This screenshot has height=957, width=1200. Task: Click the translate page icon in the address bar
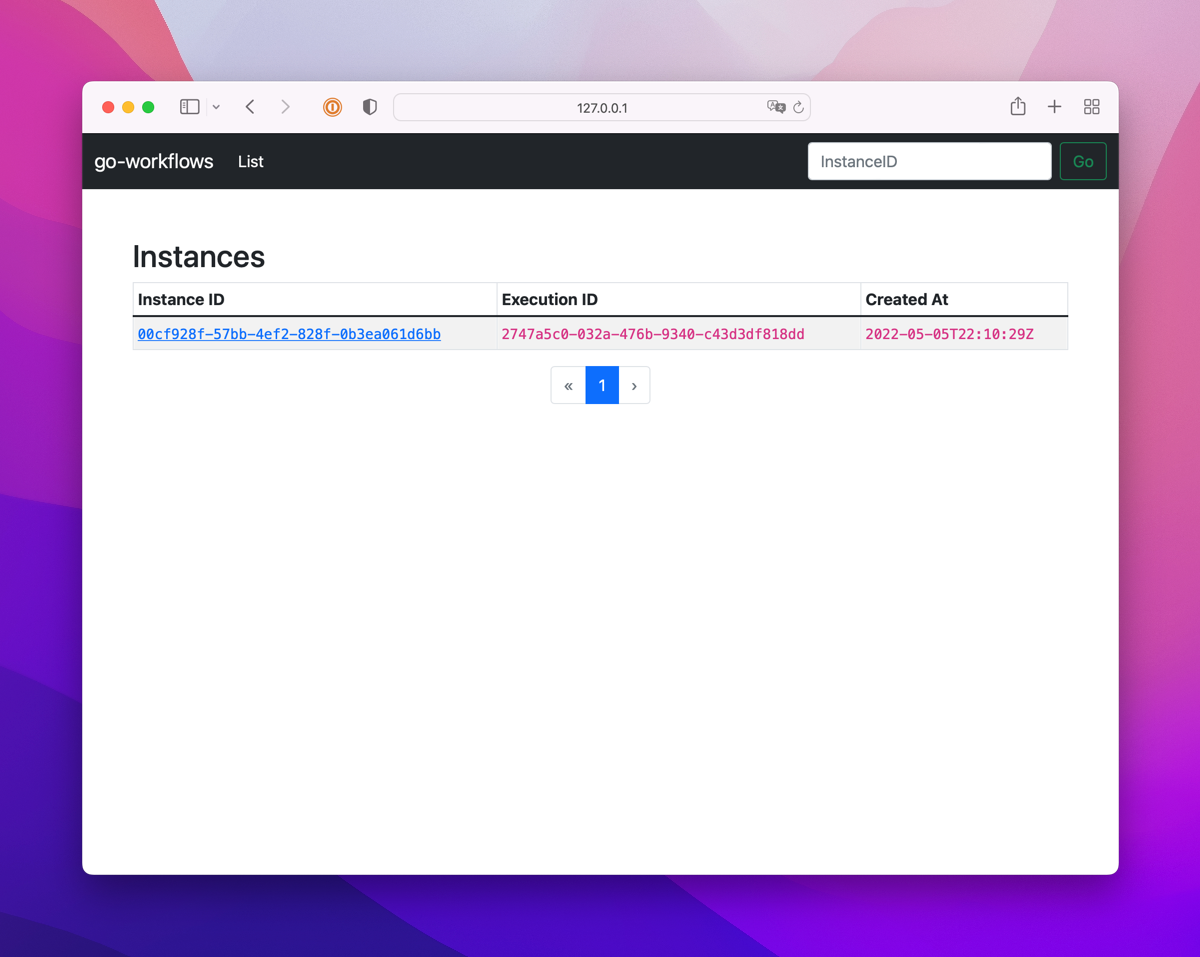coord(775,107)
